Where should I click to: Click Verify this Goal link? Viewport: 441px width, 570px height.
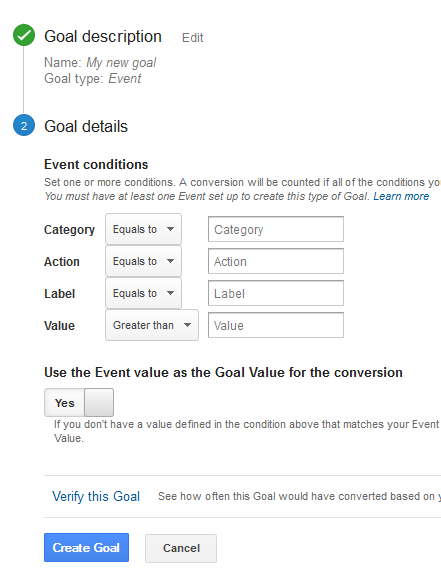coord(96,497)
